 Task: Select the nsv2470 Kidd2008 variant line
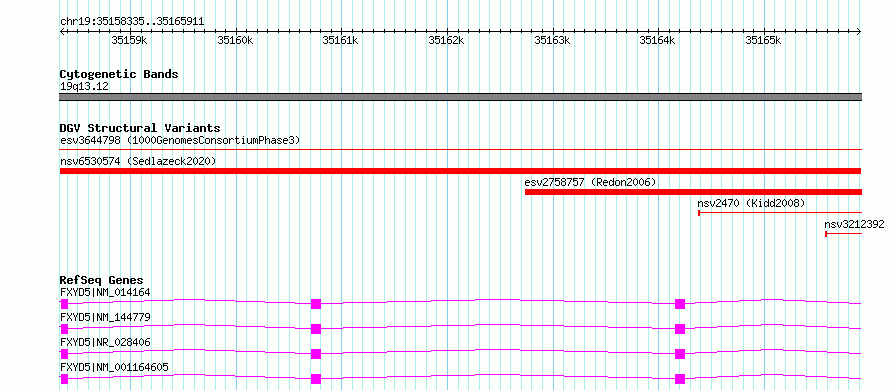(779, 213)
